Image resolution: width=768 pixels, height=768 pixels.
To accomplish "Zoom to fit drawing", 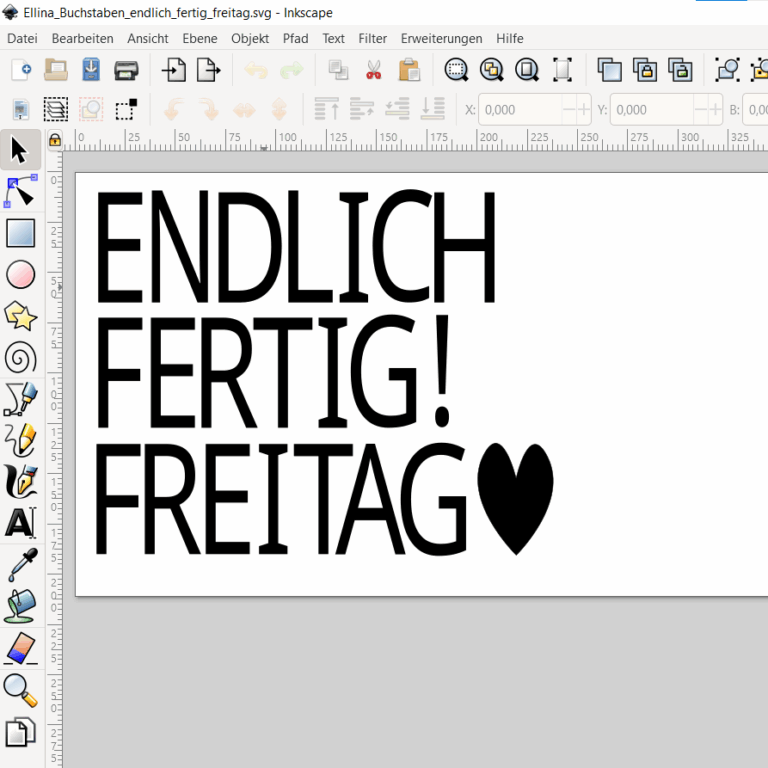I will [x=491, y=70].
